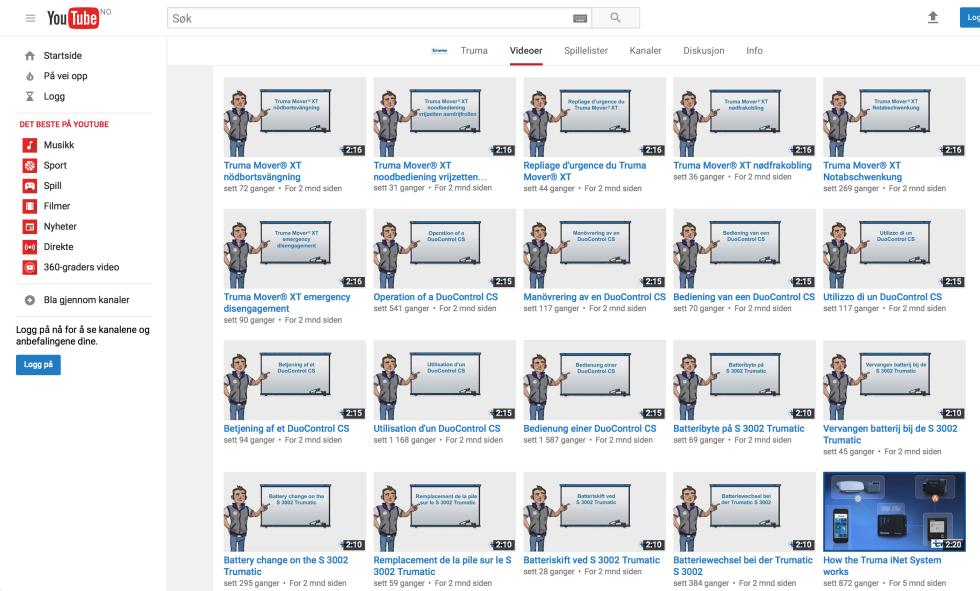The height and width of the screenshot is (591, 980).
Task: Open Startside from the sidebar
Action: click(60, 57)
